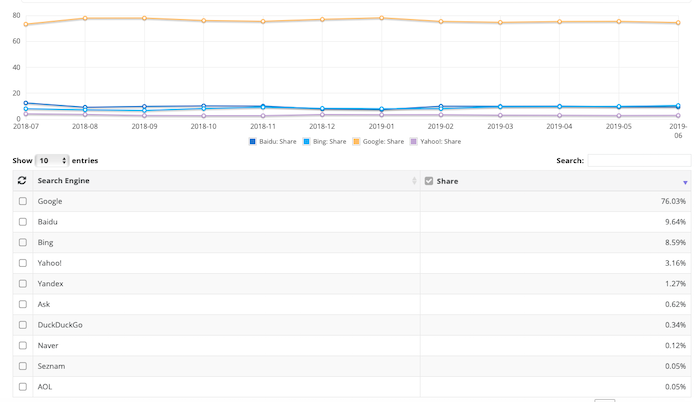Sort table by Search Engine header
Image resolution: width=700 pixels, height=402 pixels.
64,181
